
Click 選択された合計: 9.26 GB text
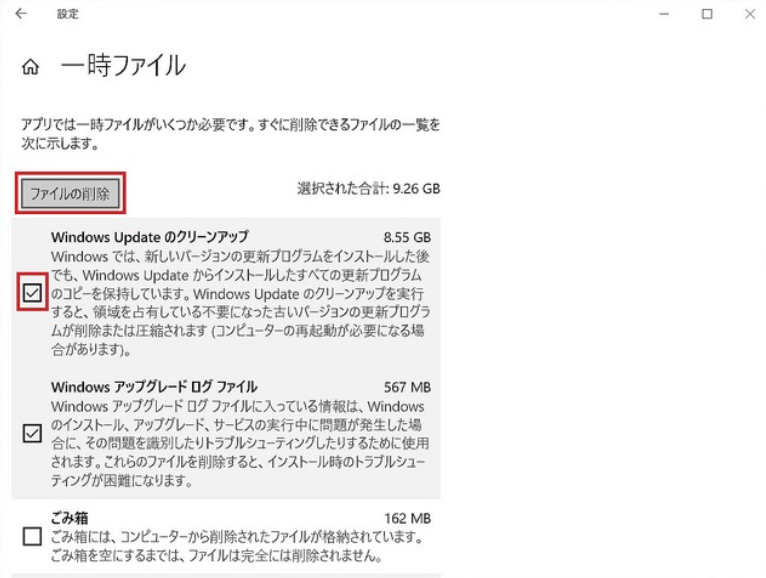[x=369, y=188]
